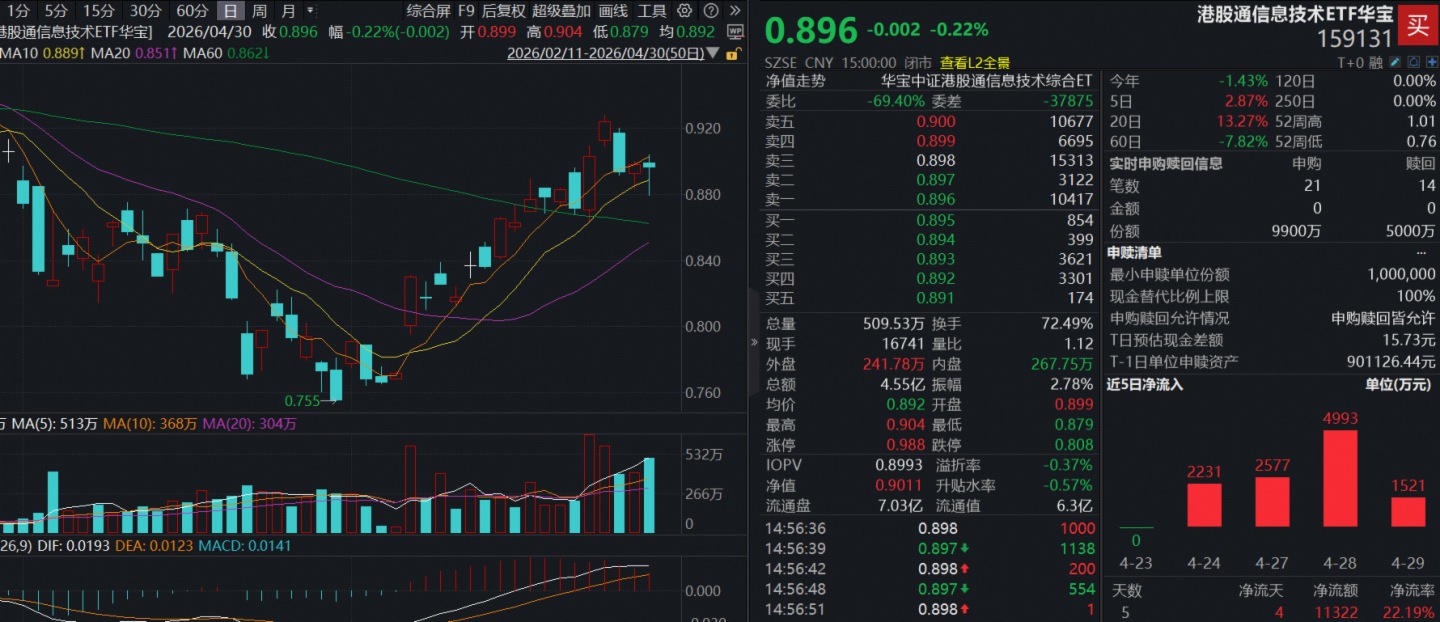This screenshot has width=1440, height=622.
Task: Collapse the side panel splitter arrow
Action: [755, 342]
